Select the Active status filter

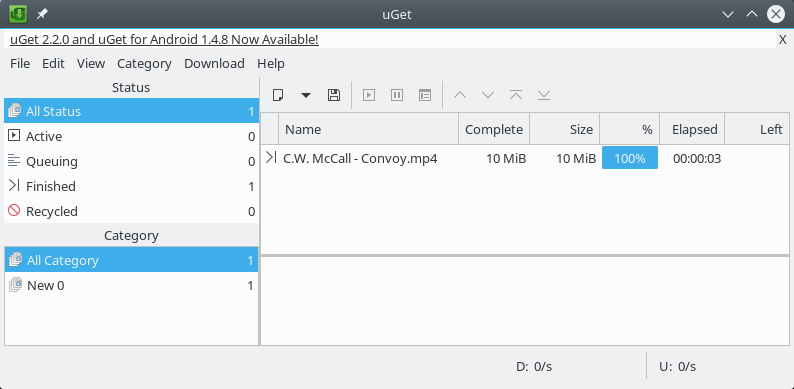pos(131,136)
